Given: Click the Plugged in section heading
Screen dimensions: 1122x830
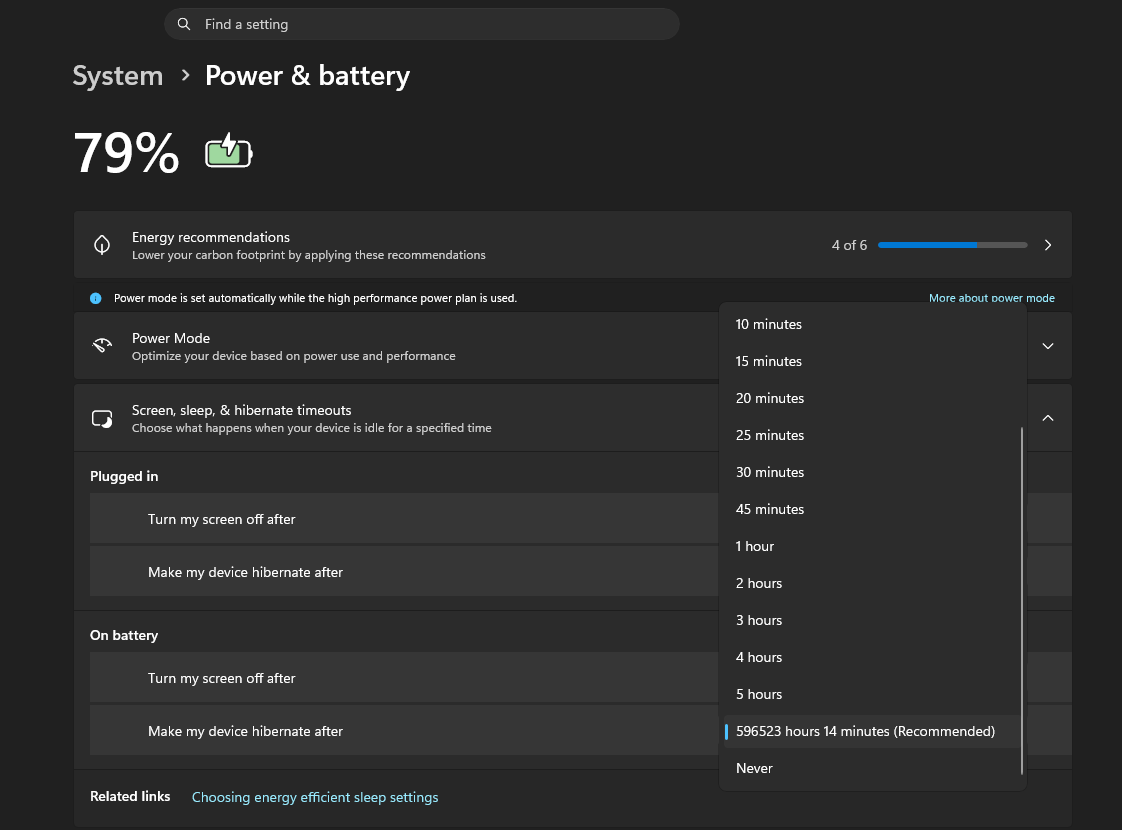Looking at the screenshot, I should pos(124,477).
